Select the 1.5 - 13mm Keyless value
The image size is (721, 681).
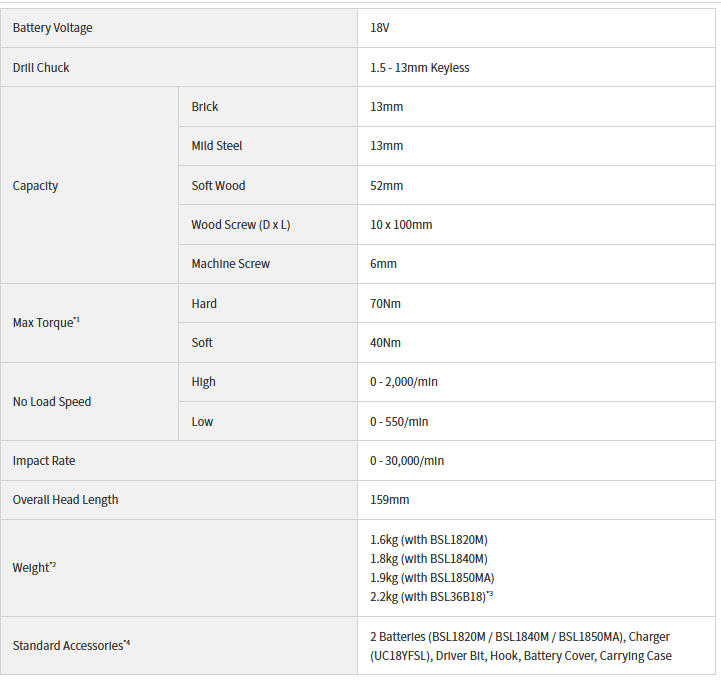(419, 68)
